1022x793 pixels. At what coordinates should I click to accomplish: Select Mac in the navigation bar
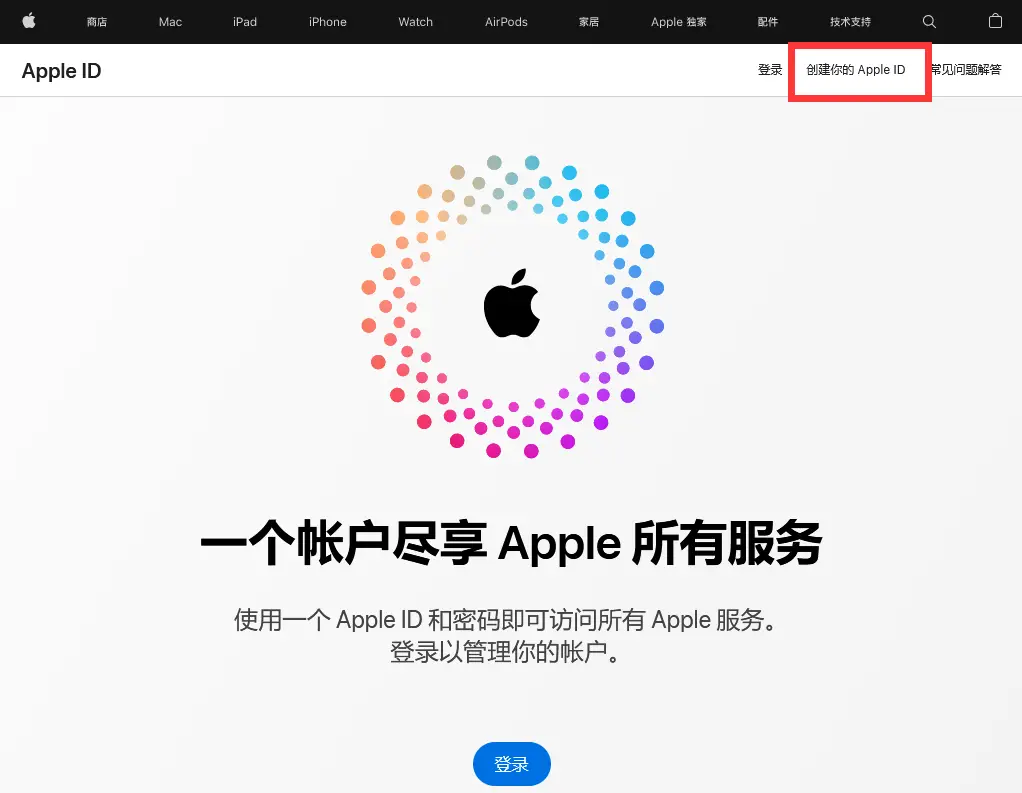coord(170,22)
